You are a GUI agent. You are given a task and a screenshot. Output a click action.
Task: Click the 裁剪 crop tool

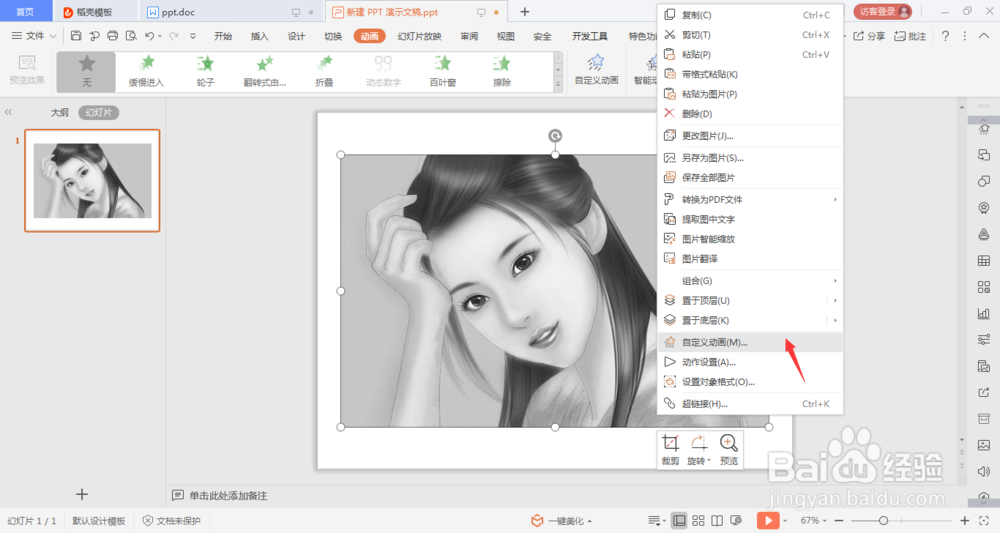click(x=670, y=449)
